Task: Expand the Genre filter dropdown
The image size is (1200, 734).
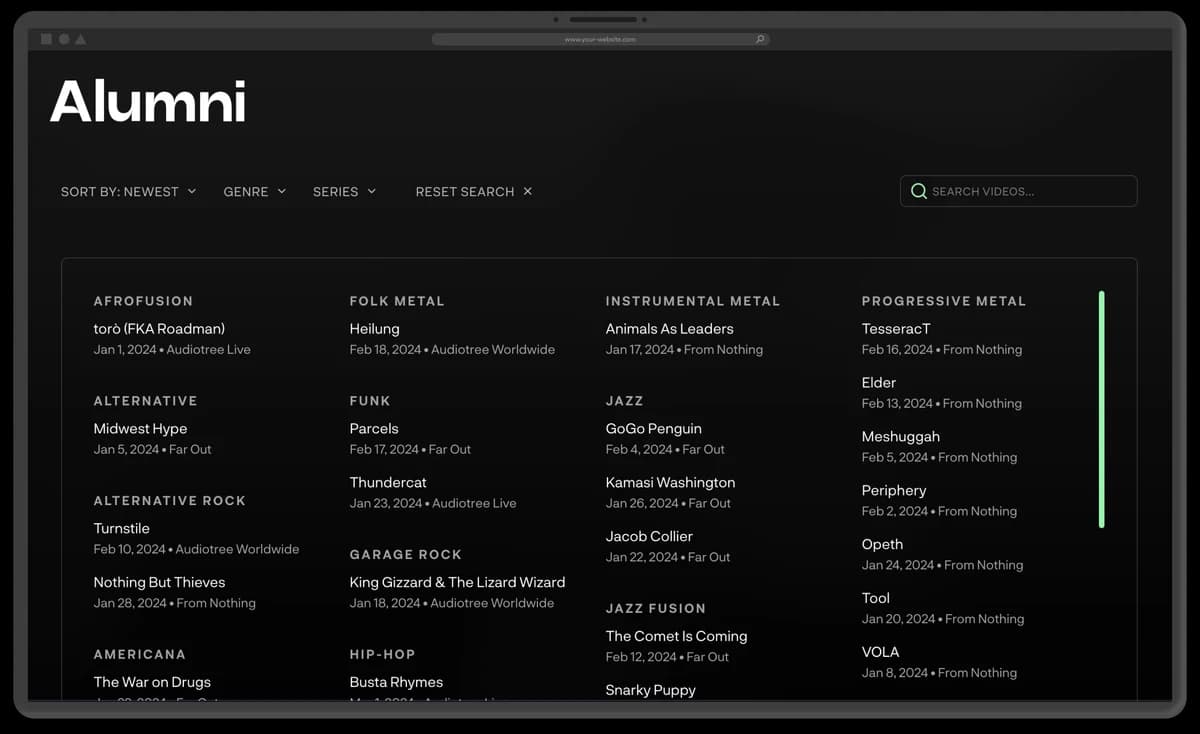Action: coord(254,191)
